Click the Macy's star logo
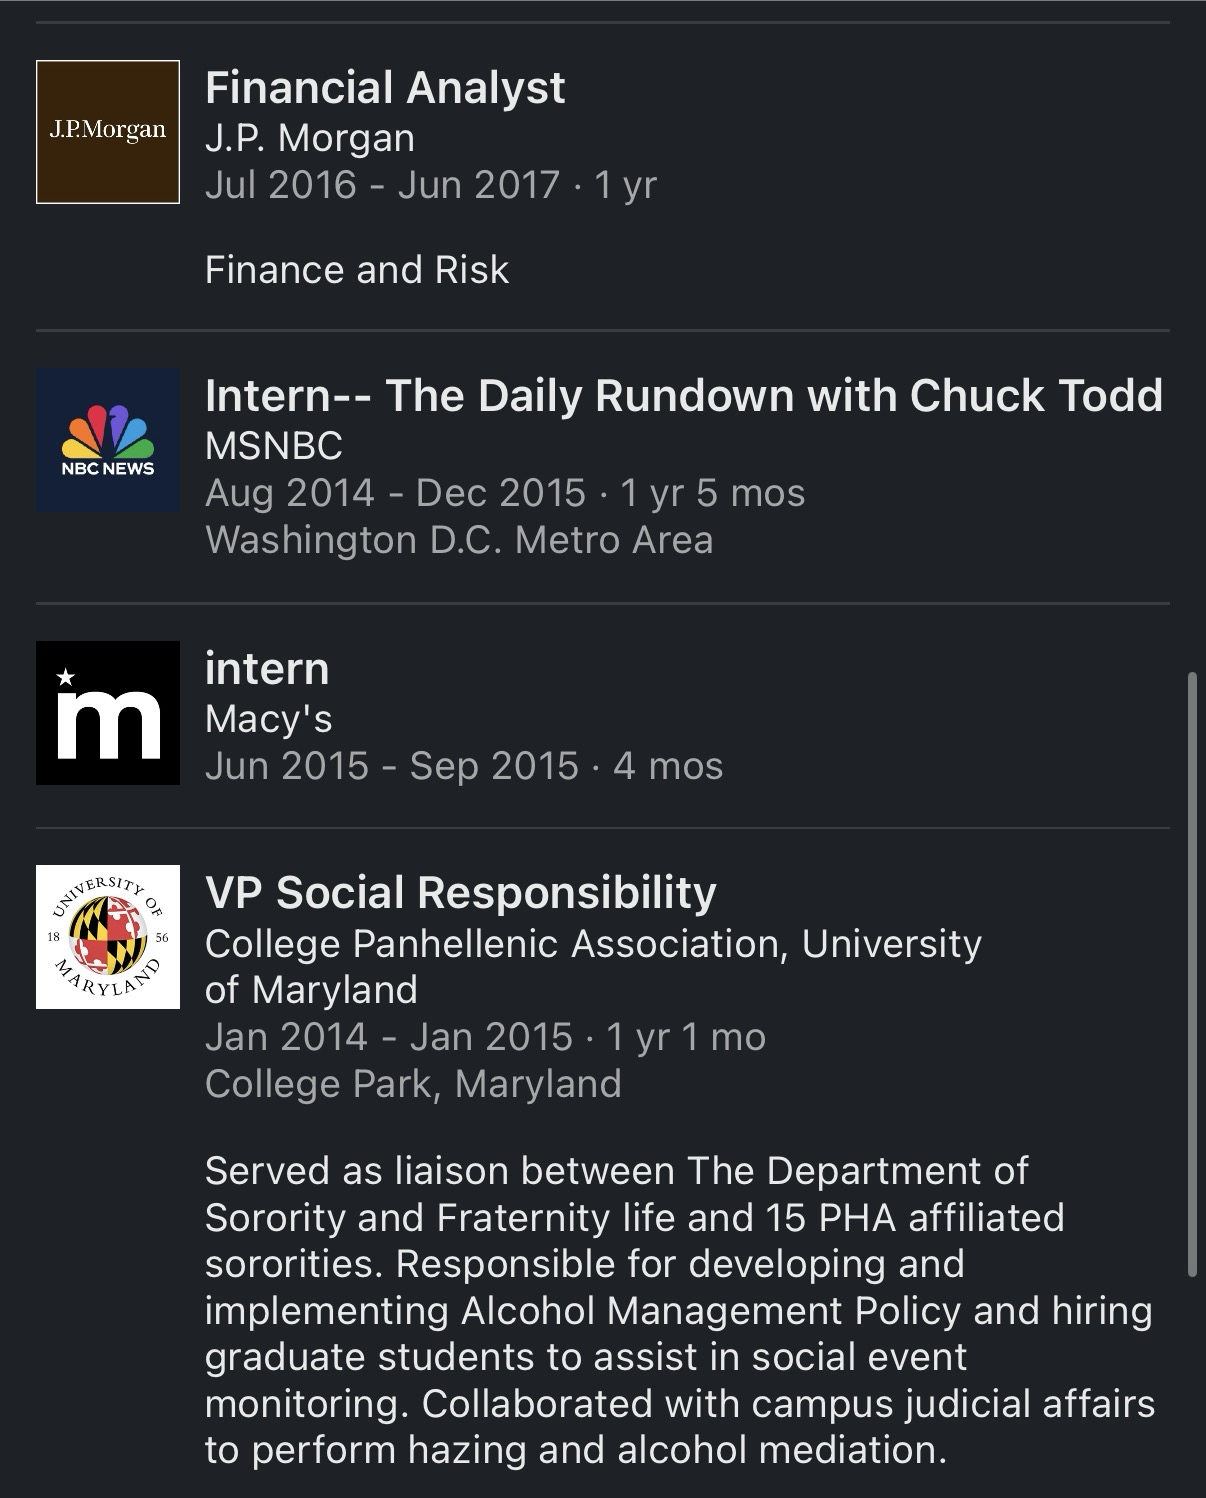Image resolution: width=1206 pixels, height=1498 pixels. (108, 713)
